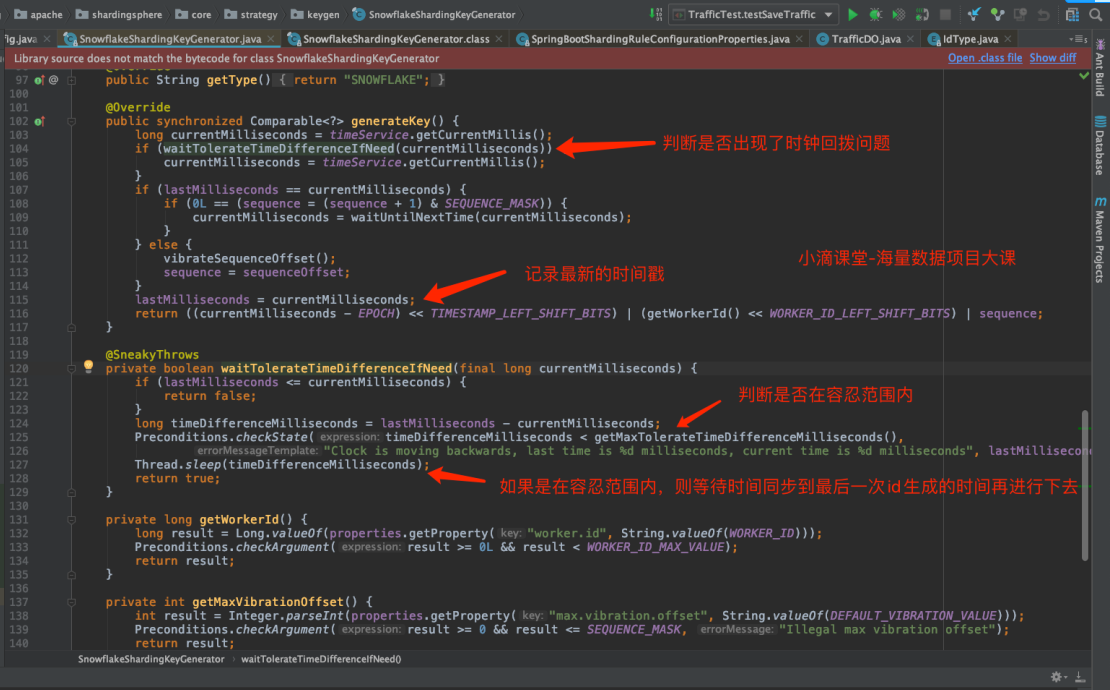Close SpringBootShardingRuleConfigurationProperties.java tab
Screen dimensions: 1110x690
799,39
